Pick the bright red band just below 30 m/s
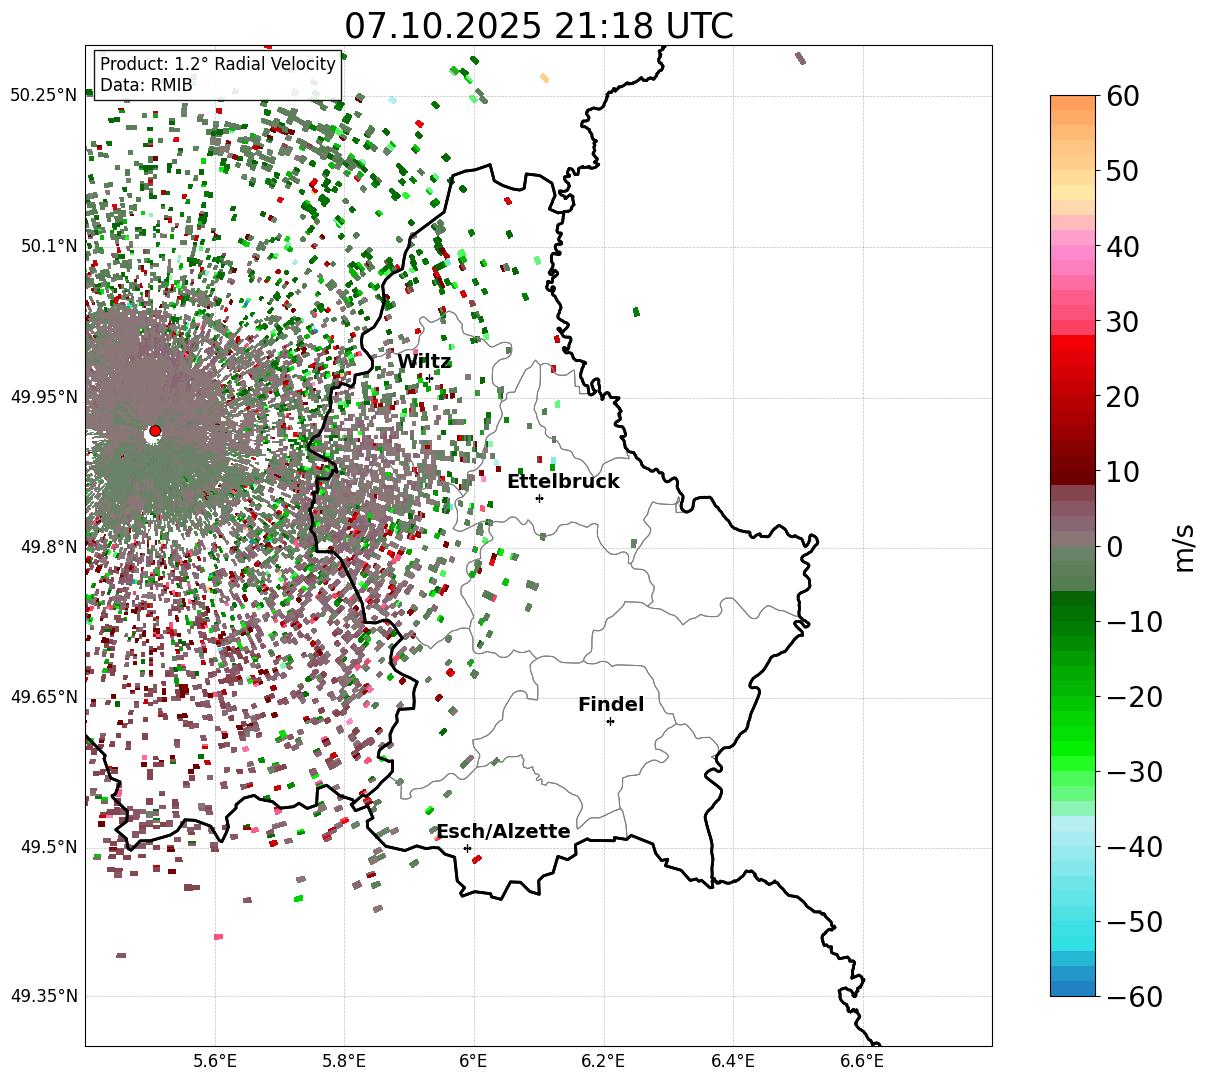 click(1073, 343)
